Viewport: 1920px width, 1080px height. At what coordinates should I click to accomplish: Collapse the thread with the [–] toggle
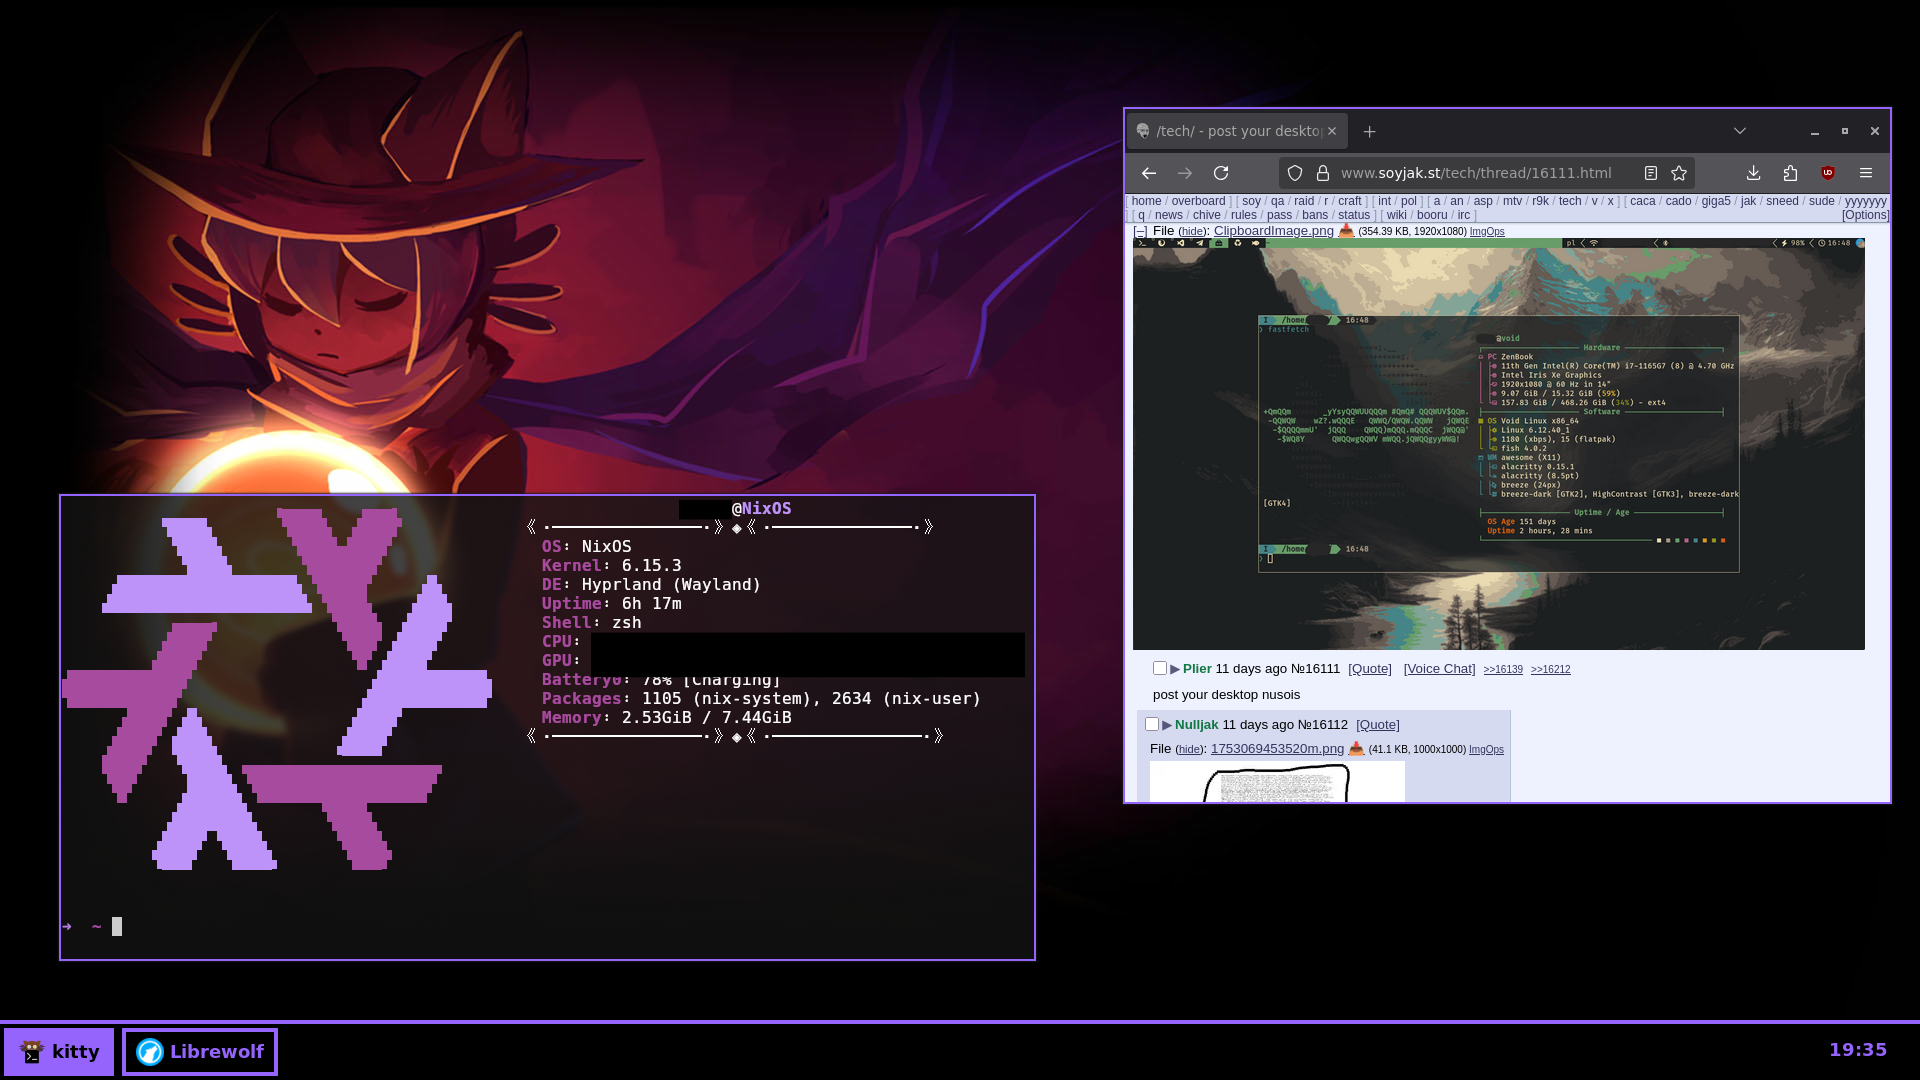(1140, 231)
